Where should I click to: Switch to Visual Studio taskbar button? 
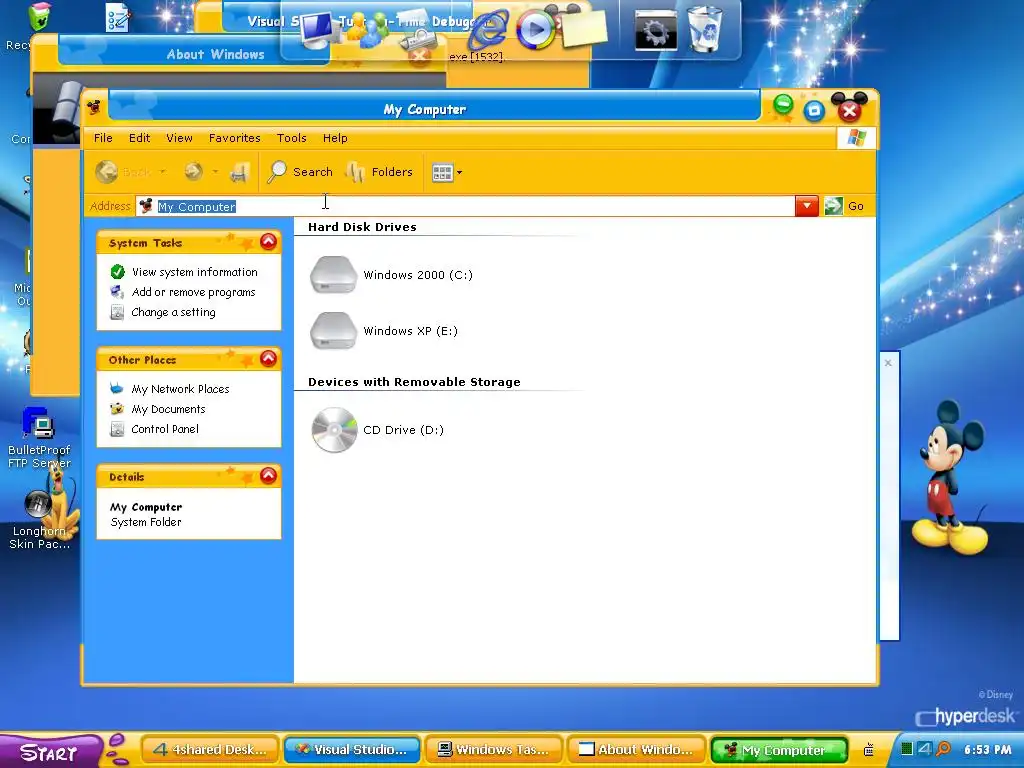pos(351,750)
